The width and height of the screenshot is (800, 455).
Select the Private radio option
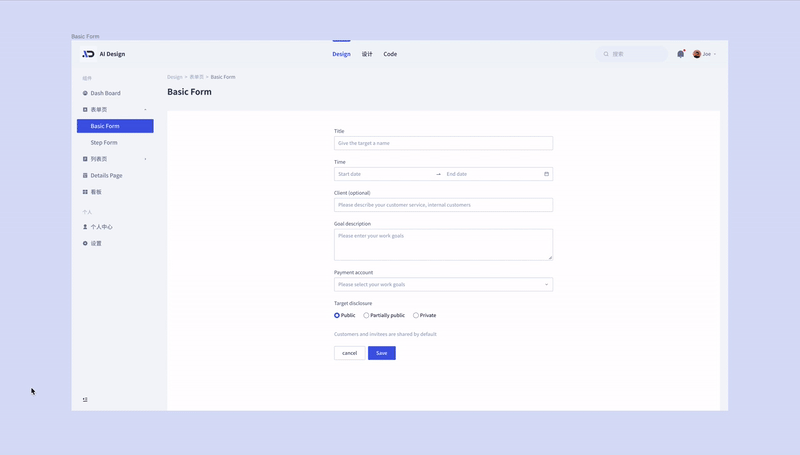coord(416,315)
